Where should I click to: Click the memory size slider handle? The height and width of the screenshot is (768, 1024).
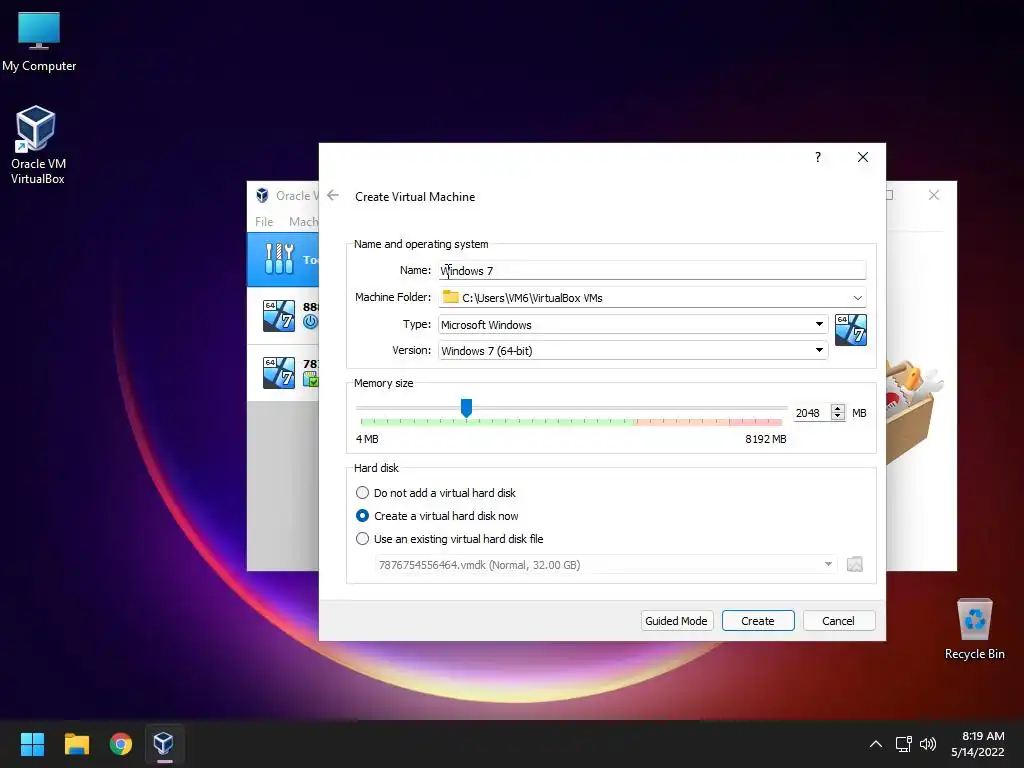[x=466, y=408]
